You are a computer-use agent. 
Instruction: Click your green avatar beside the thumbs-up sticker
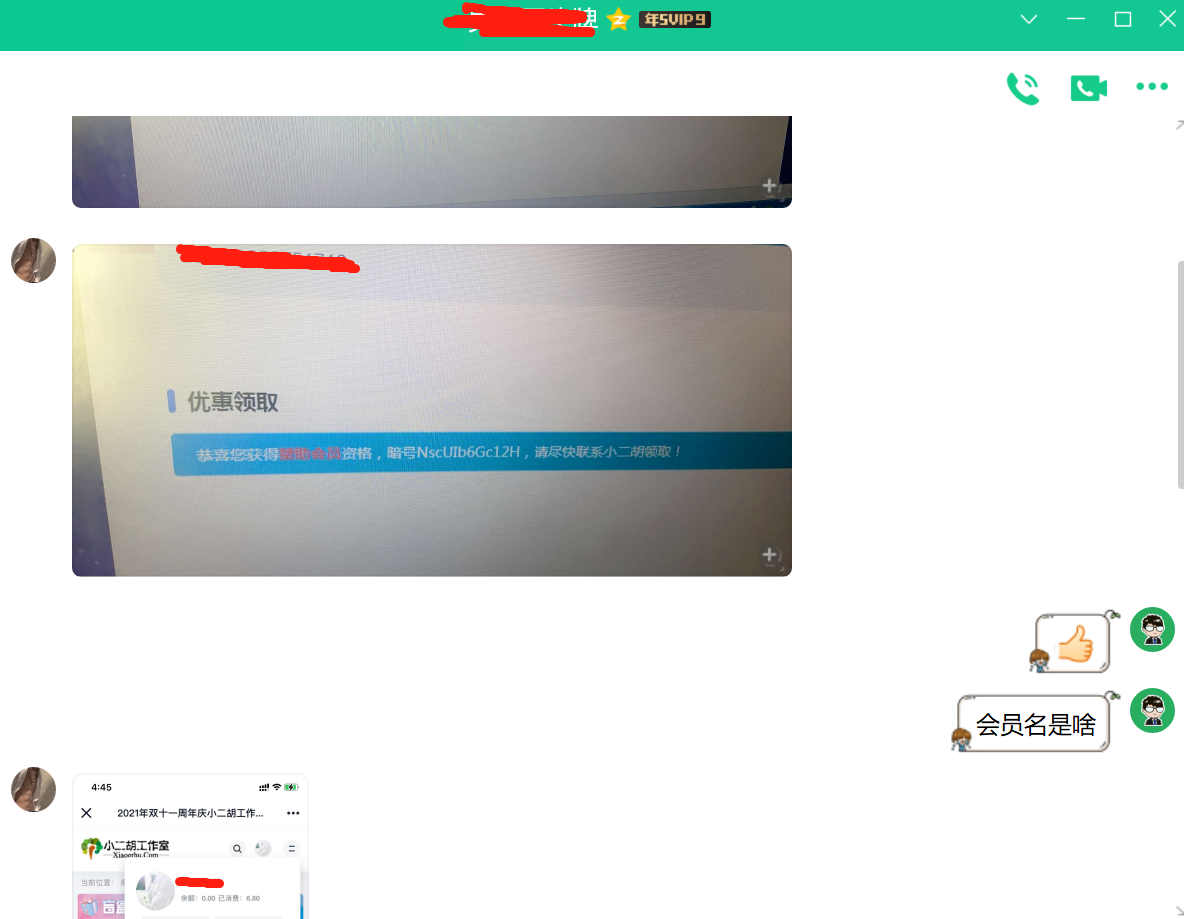pyautogui.click(x=1152, y=629)
